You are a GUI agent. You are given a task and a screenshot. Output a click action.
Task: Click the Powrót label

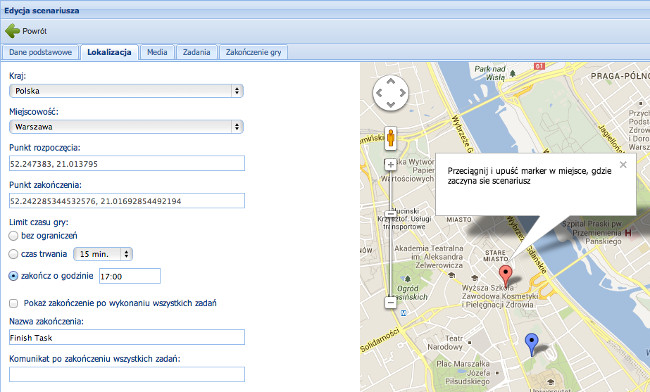click(34, 31)
